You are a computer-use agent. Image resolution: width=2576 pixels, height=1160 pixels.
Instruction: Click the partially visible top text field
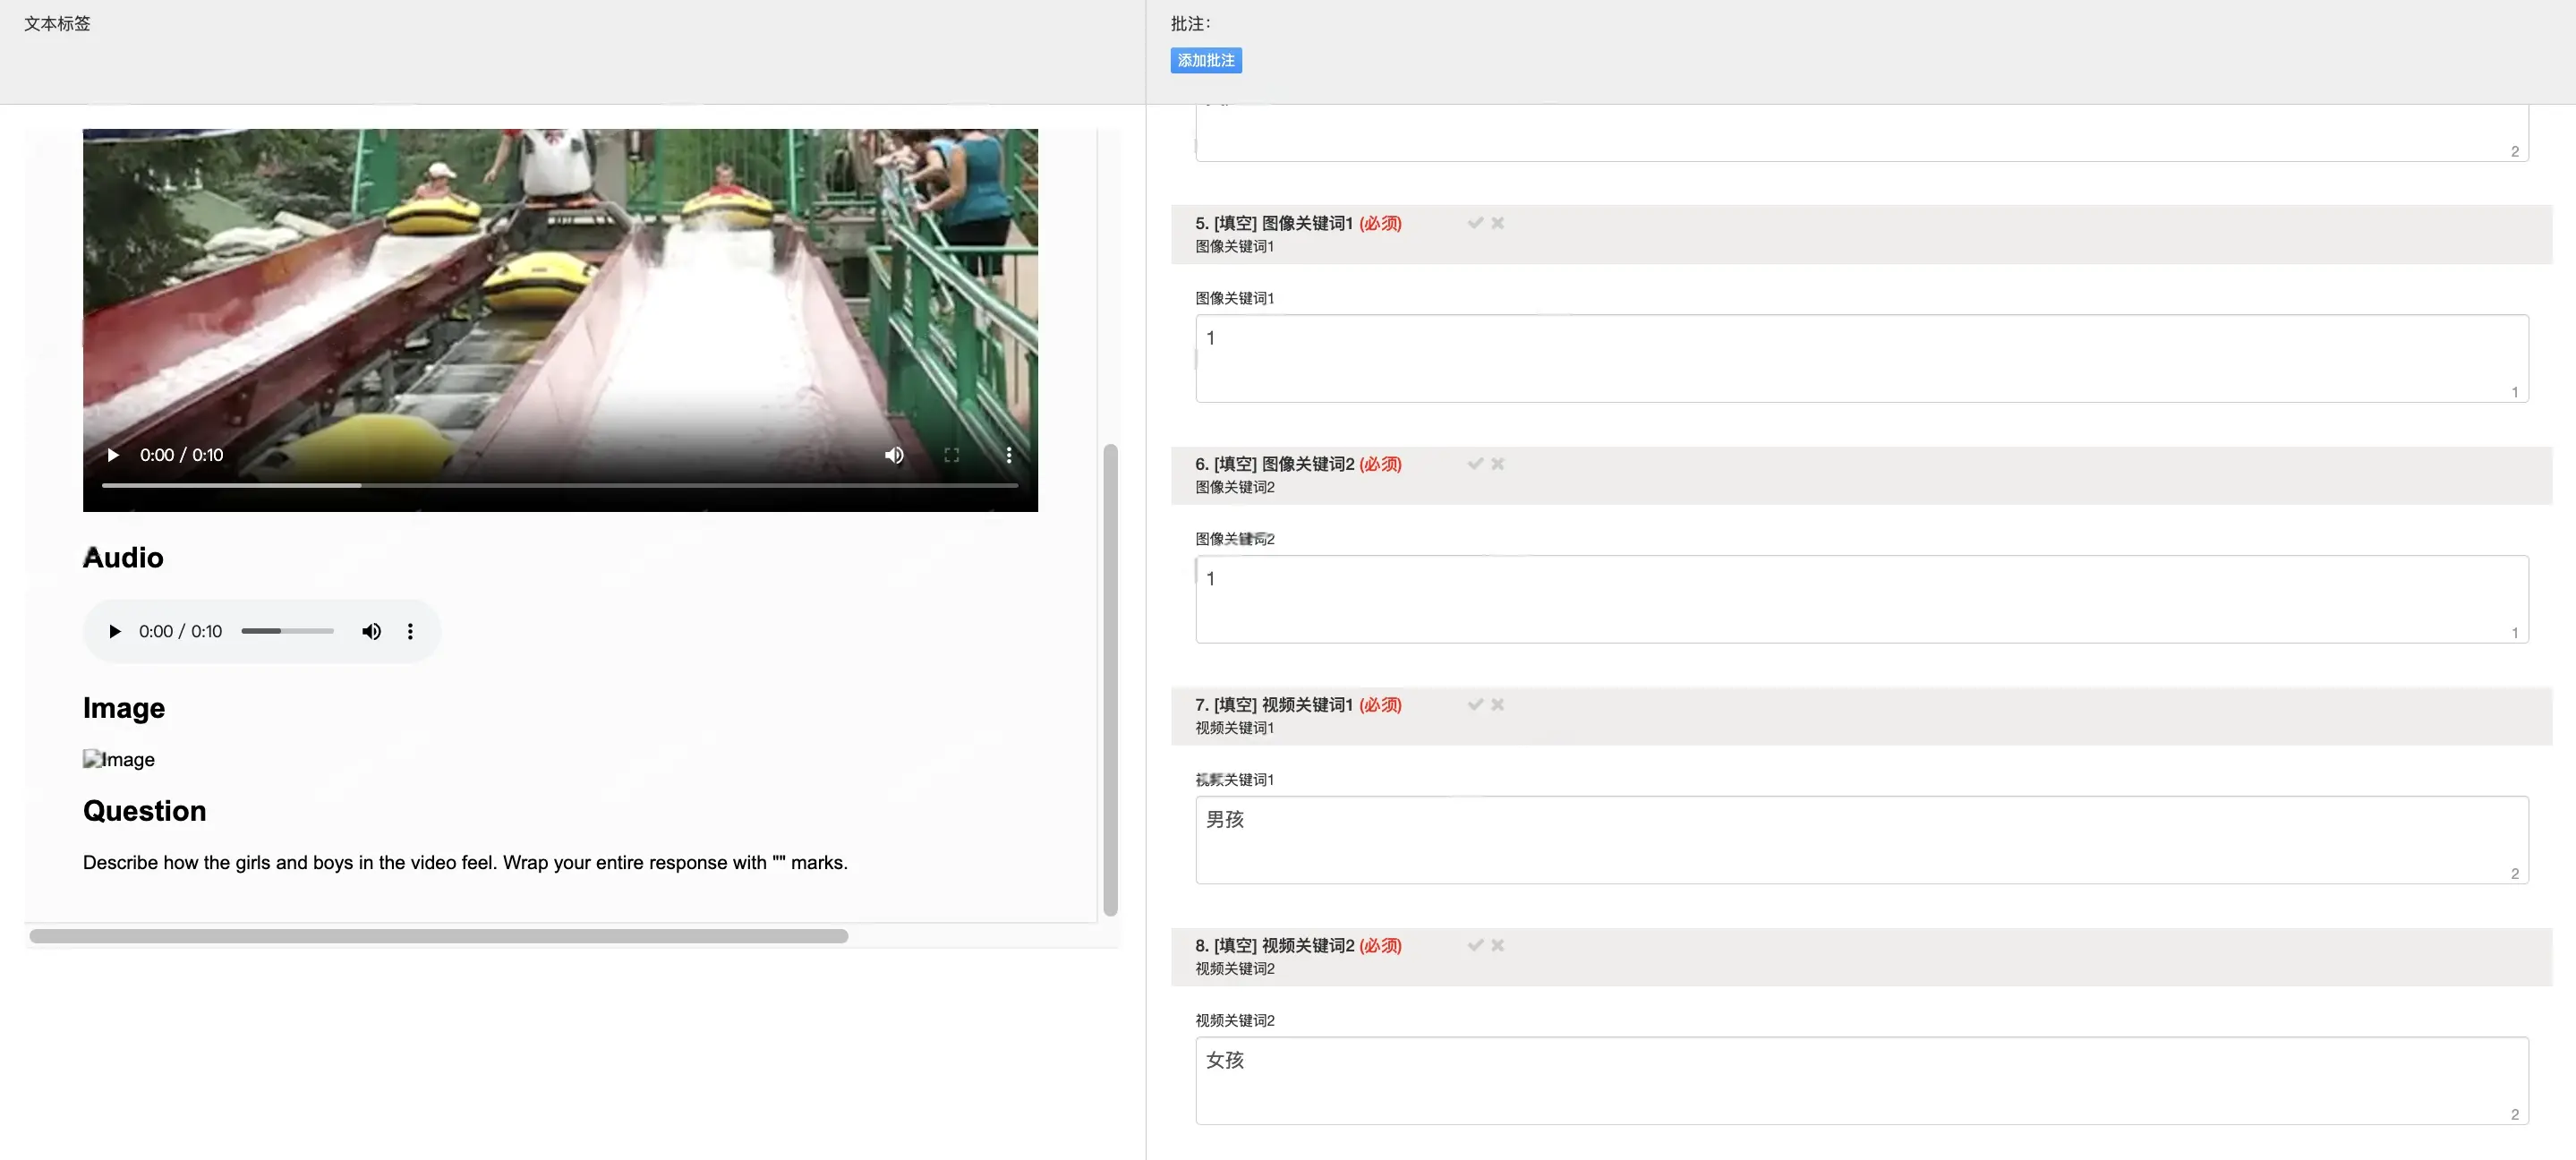(x=1862, y=133)
